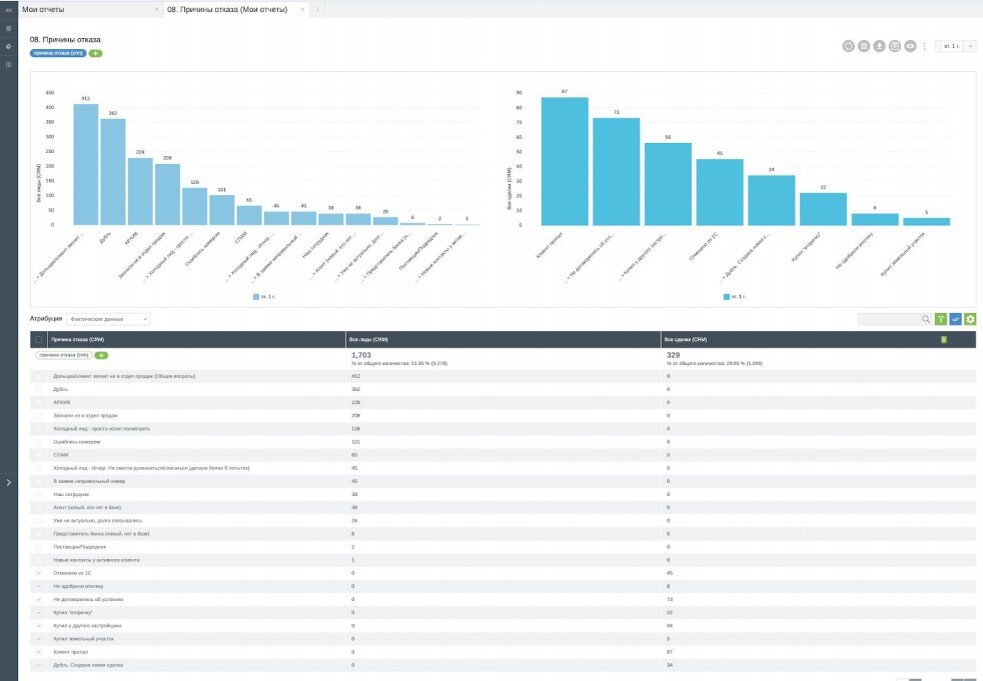Download the report with the round arrow icon
This screenshot has height=681, width=983.
(880, 46)
